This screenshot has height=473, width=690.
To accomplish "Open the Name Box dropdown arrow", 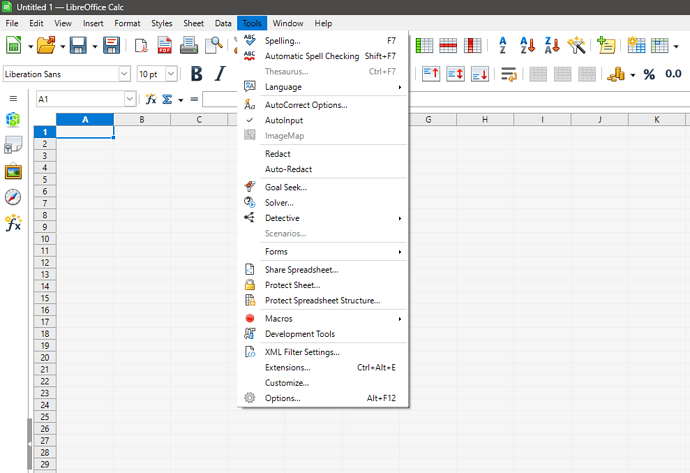I will tap(129, 99).
